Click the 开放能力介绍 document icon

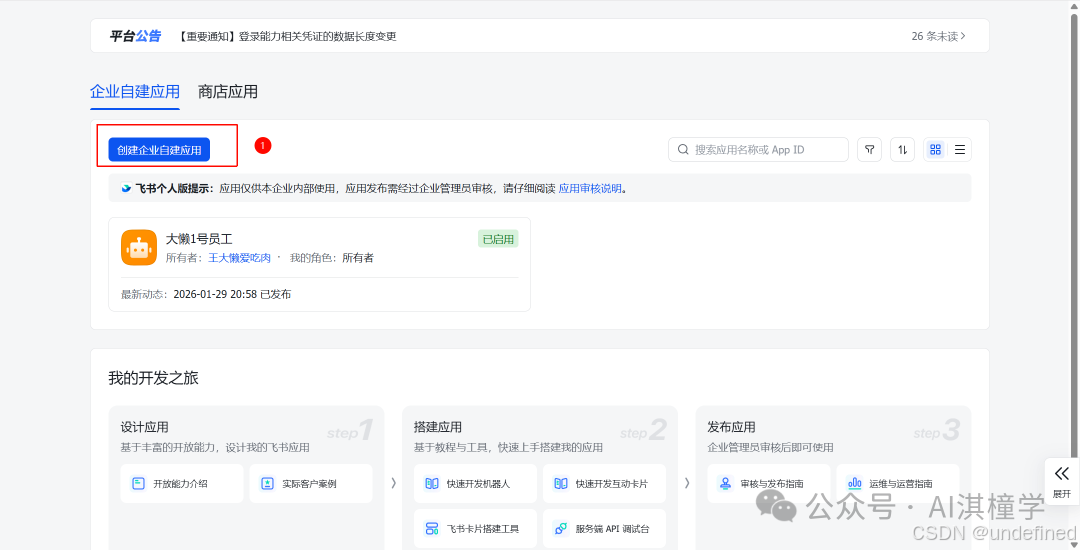click(x=138, y=483)
